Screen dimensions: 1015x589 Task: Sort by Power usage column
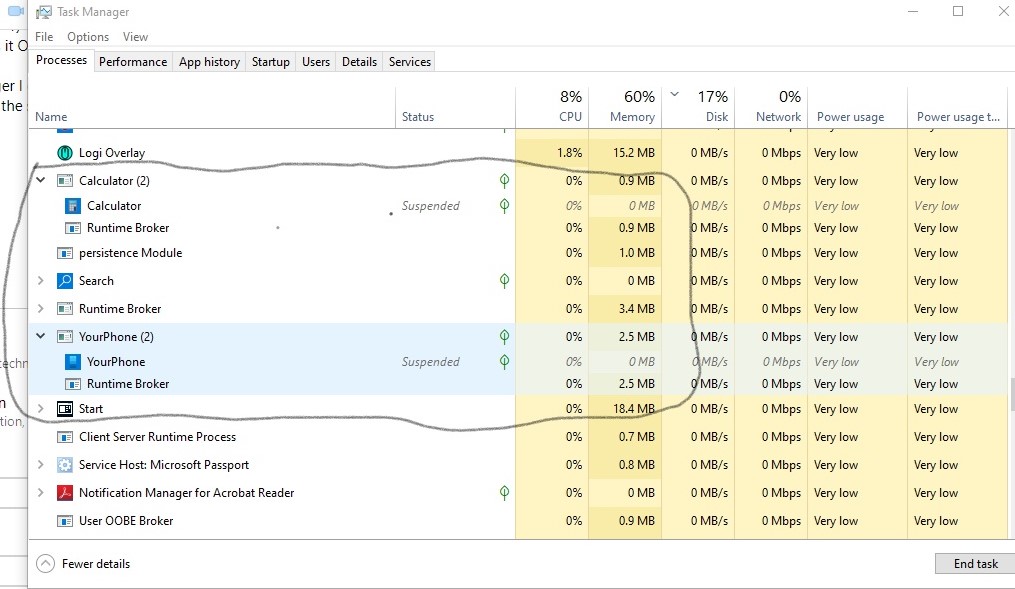(858, 107)
